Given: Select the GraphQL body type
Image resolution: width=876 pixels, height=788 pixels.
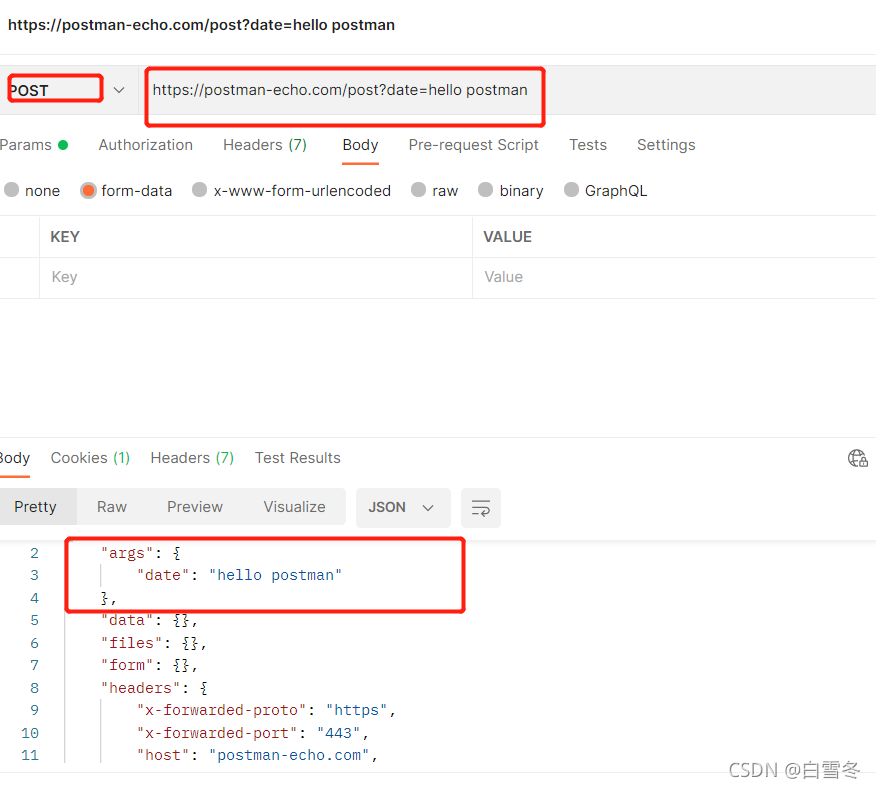Looking at the screenshot, I should point(606,191).
